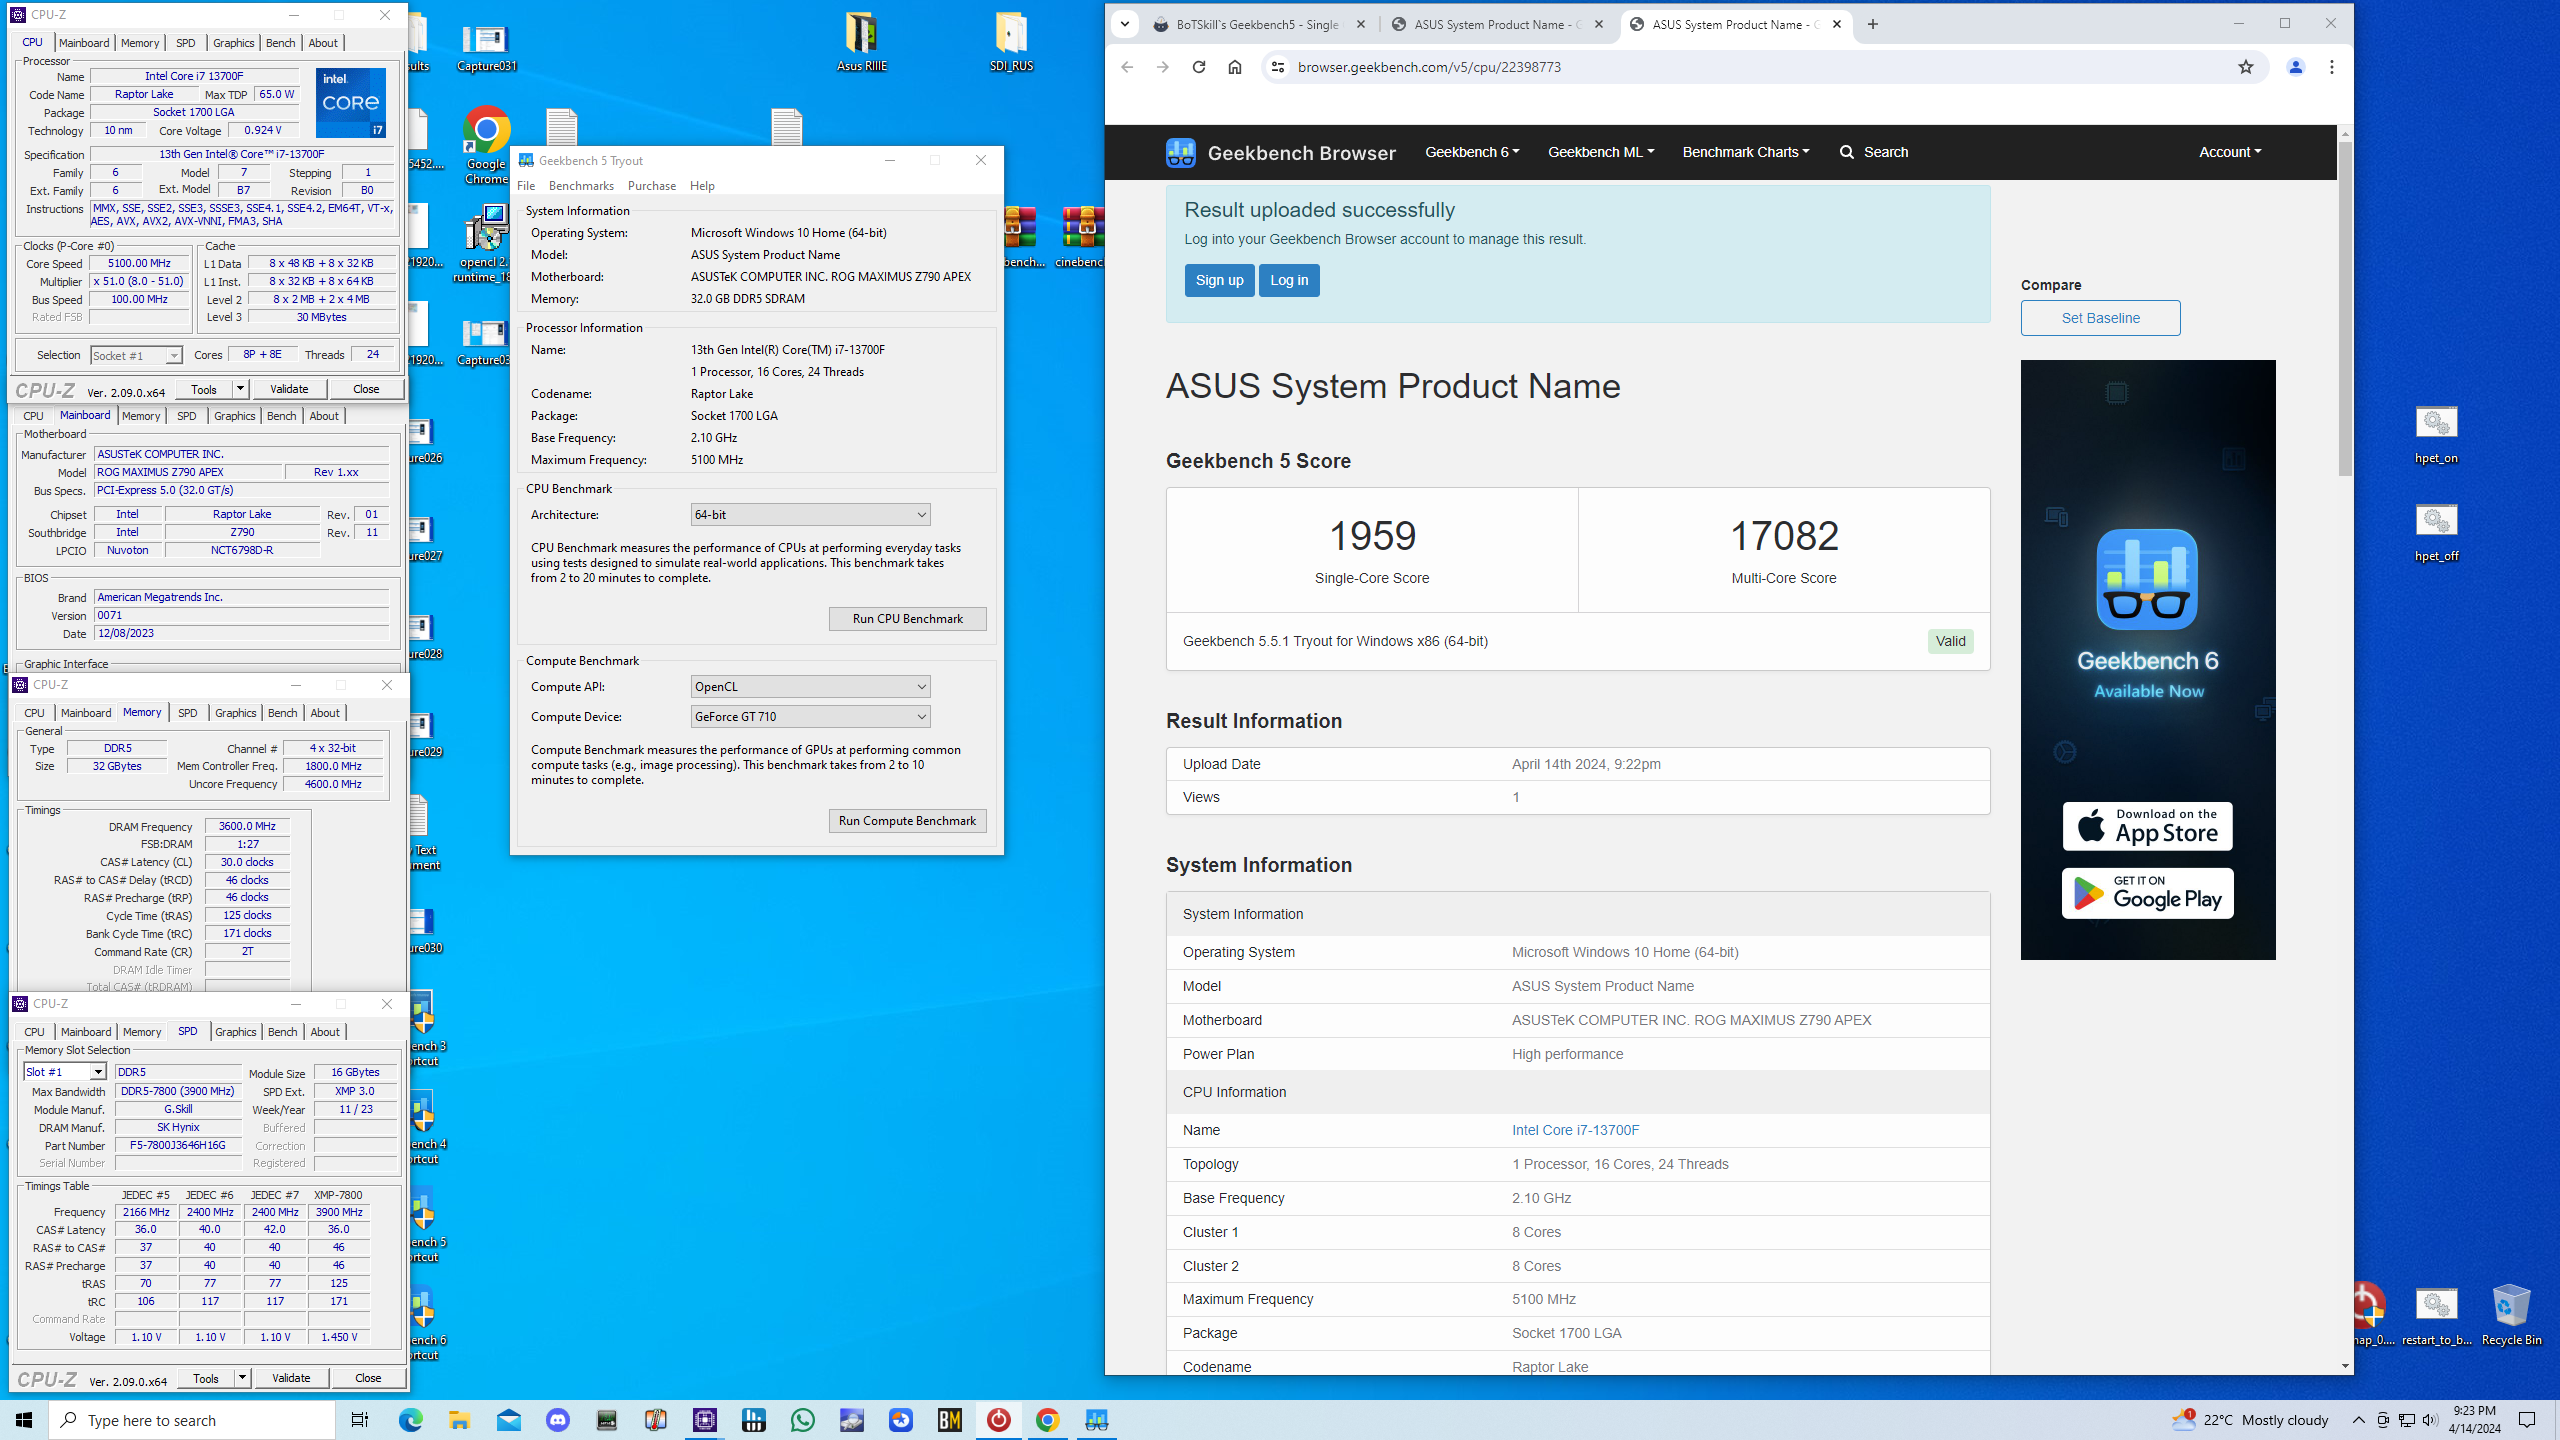This screenshot has height=1440, width=2560.
Task: Click Run CPU Benchmark button
Action: [907, 619]
